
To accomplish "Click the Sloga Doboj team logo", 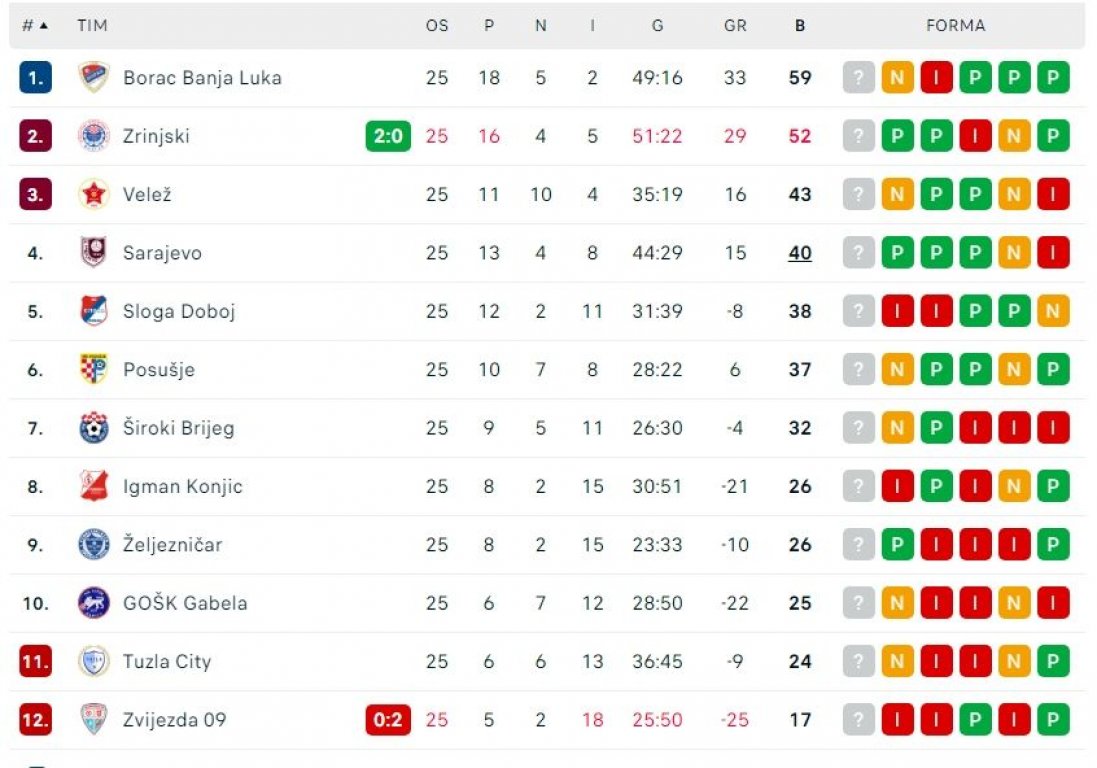I will (x=93, y=311).
